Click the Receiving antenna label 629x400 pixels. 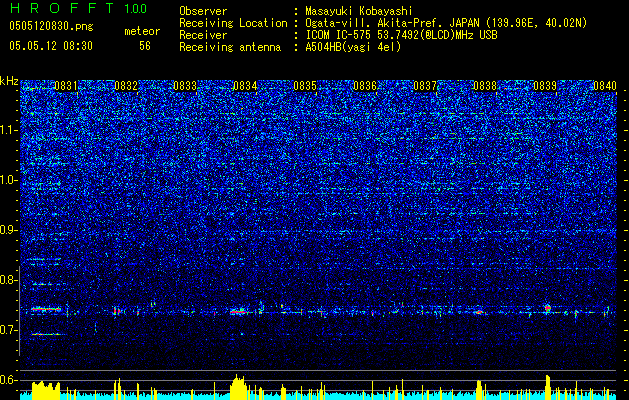tap(230, 47)
